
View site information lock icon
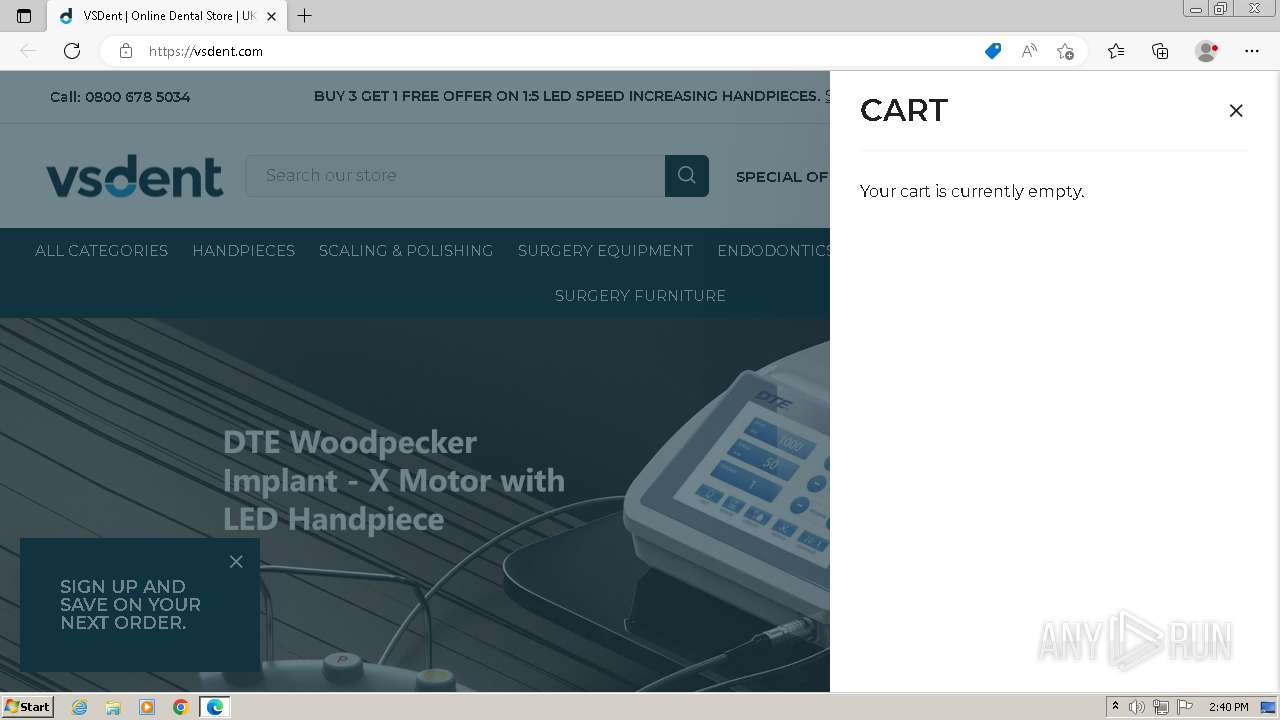[126, 51]
